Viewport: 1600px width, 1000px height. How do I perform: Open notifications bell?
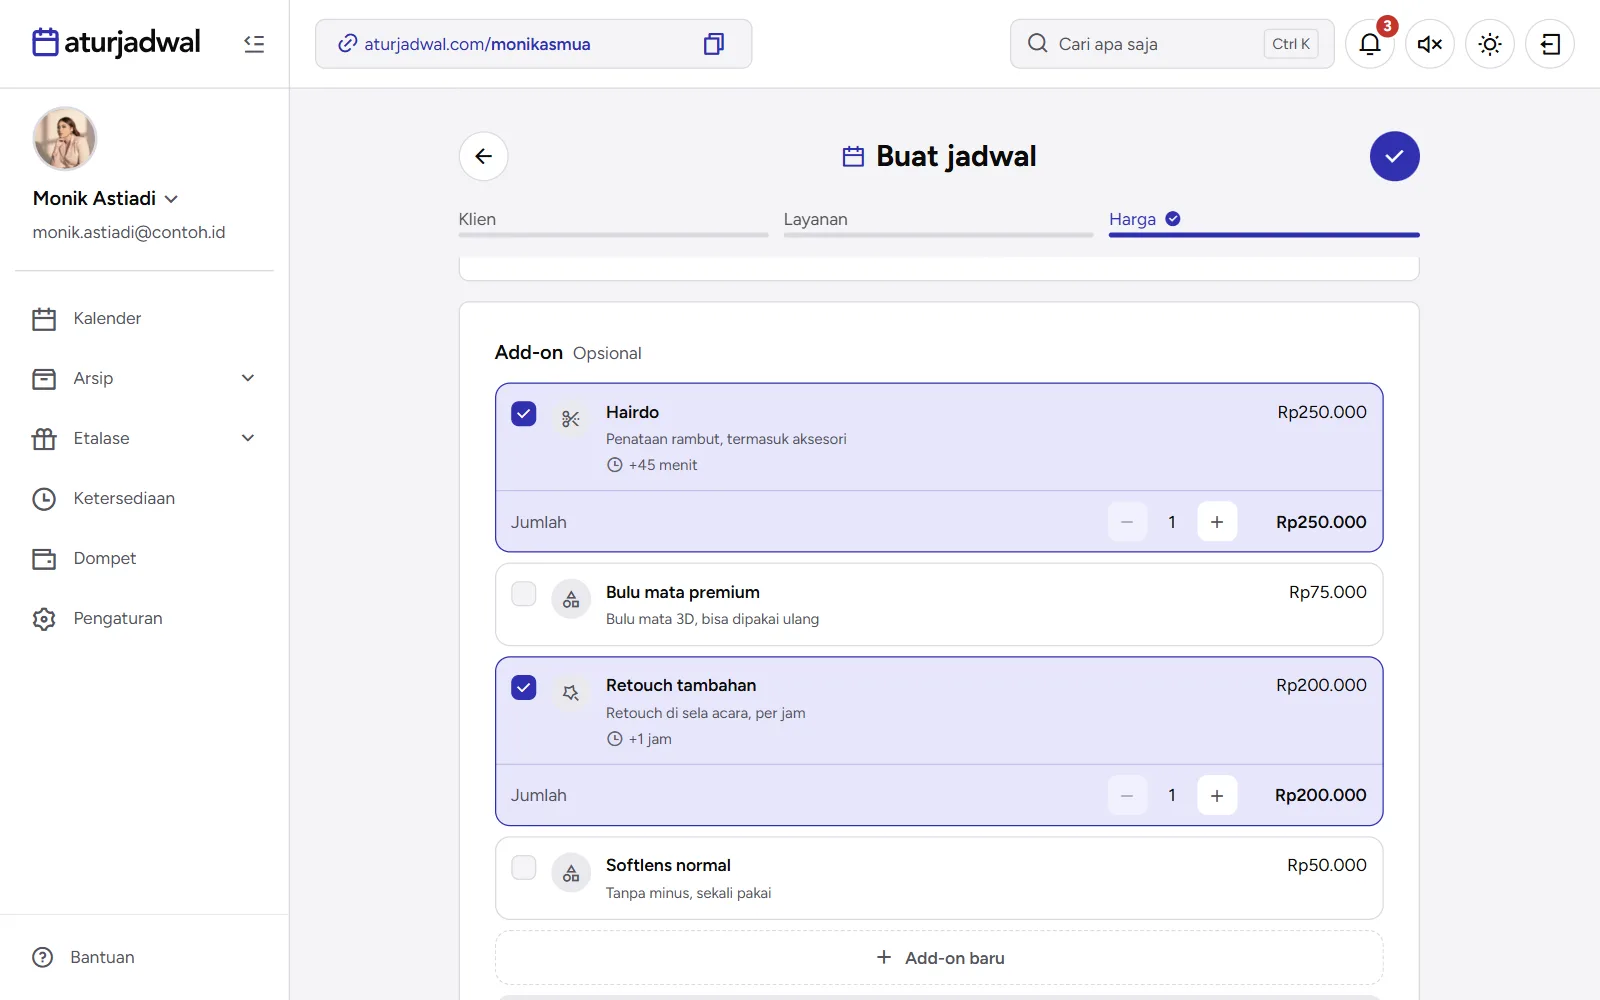tap(1370, 44)
